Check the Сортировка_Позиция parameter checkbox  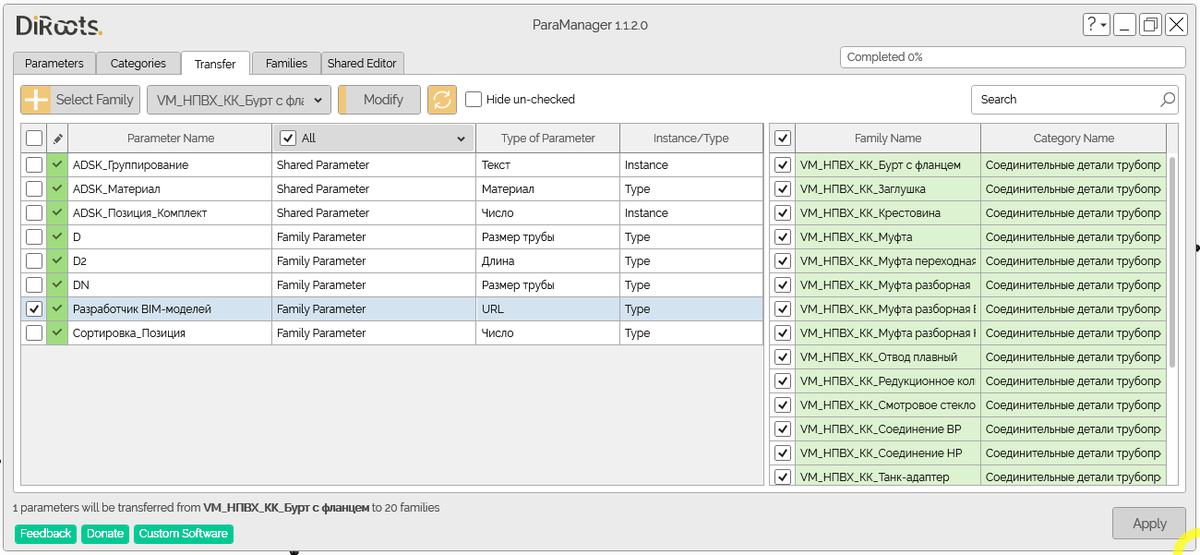tap(34, 333)
